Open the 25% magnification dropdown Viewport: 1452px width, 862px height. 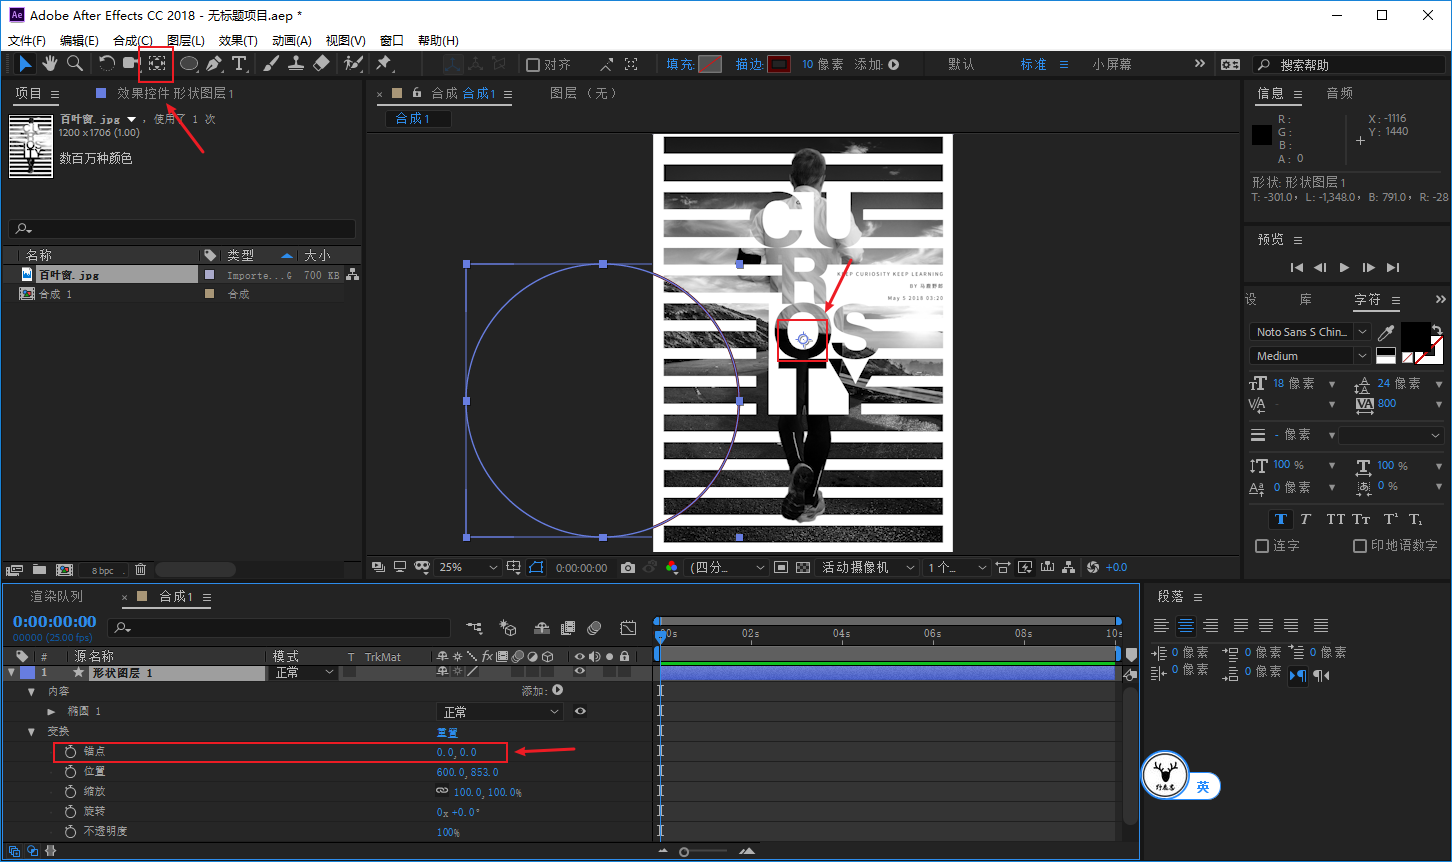(x=468, y=567)
